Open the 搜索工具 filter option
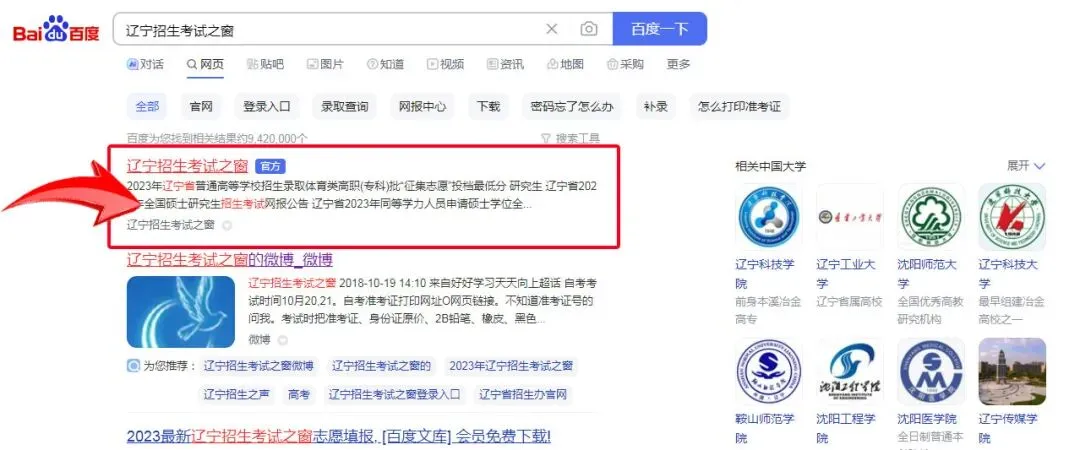 [x=571, y=139]
